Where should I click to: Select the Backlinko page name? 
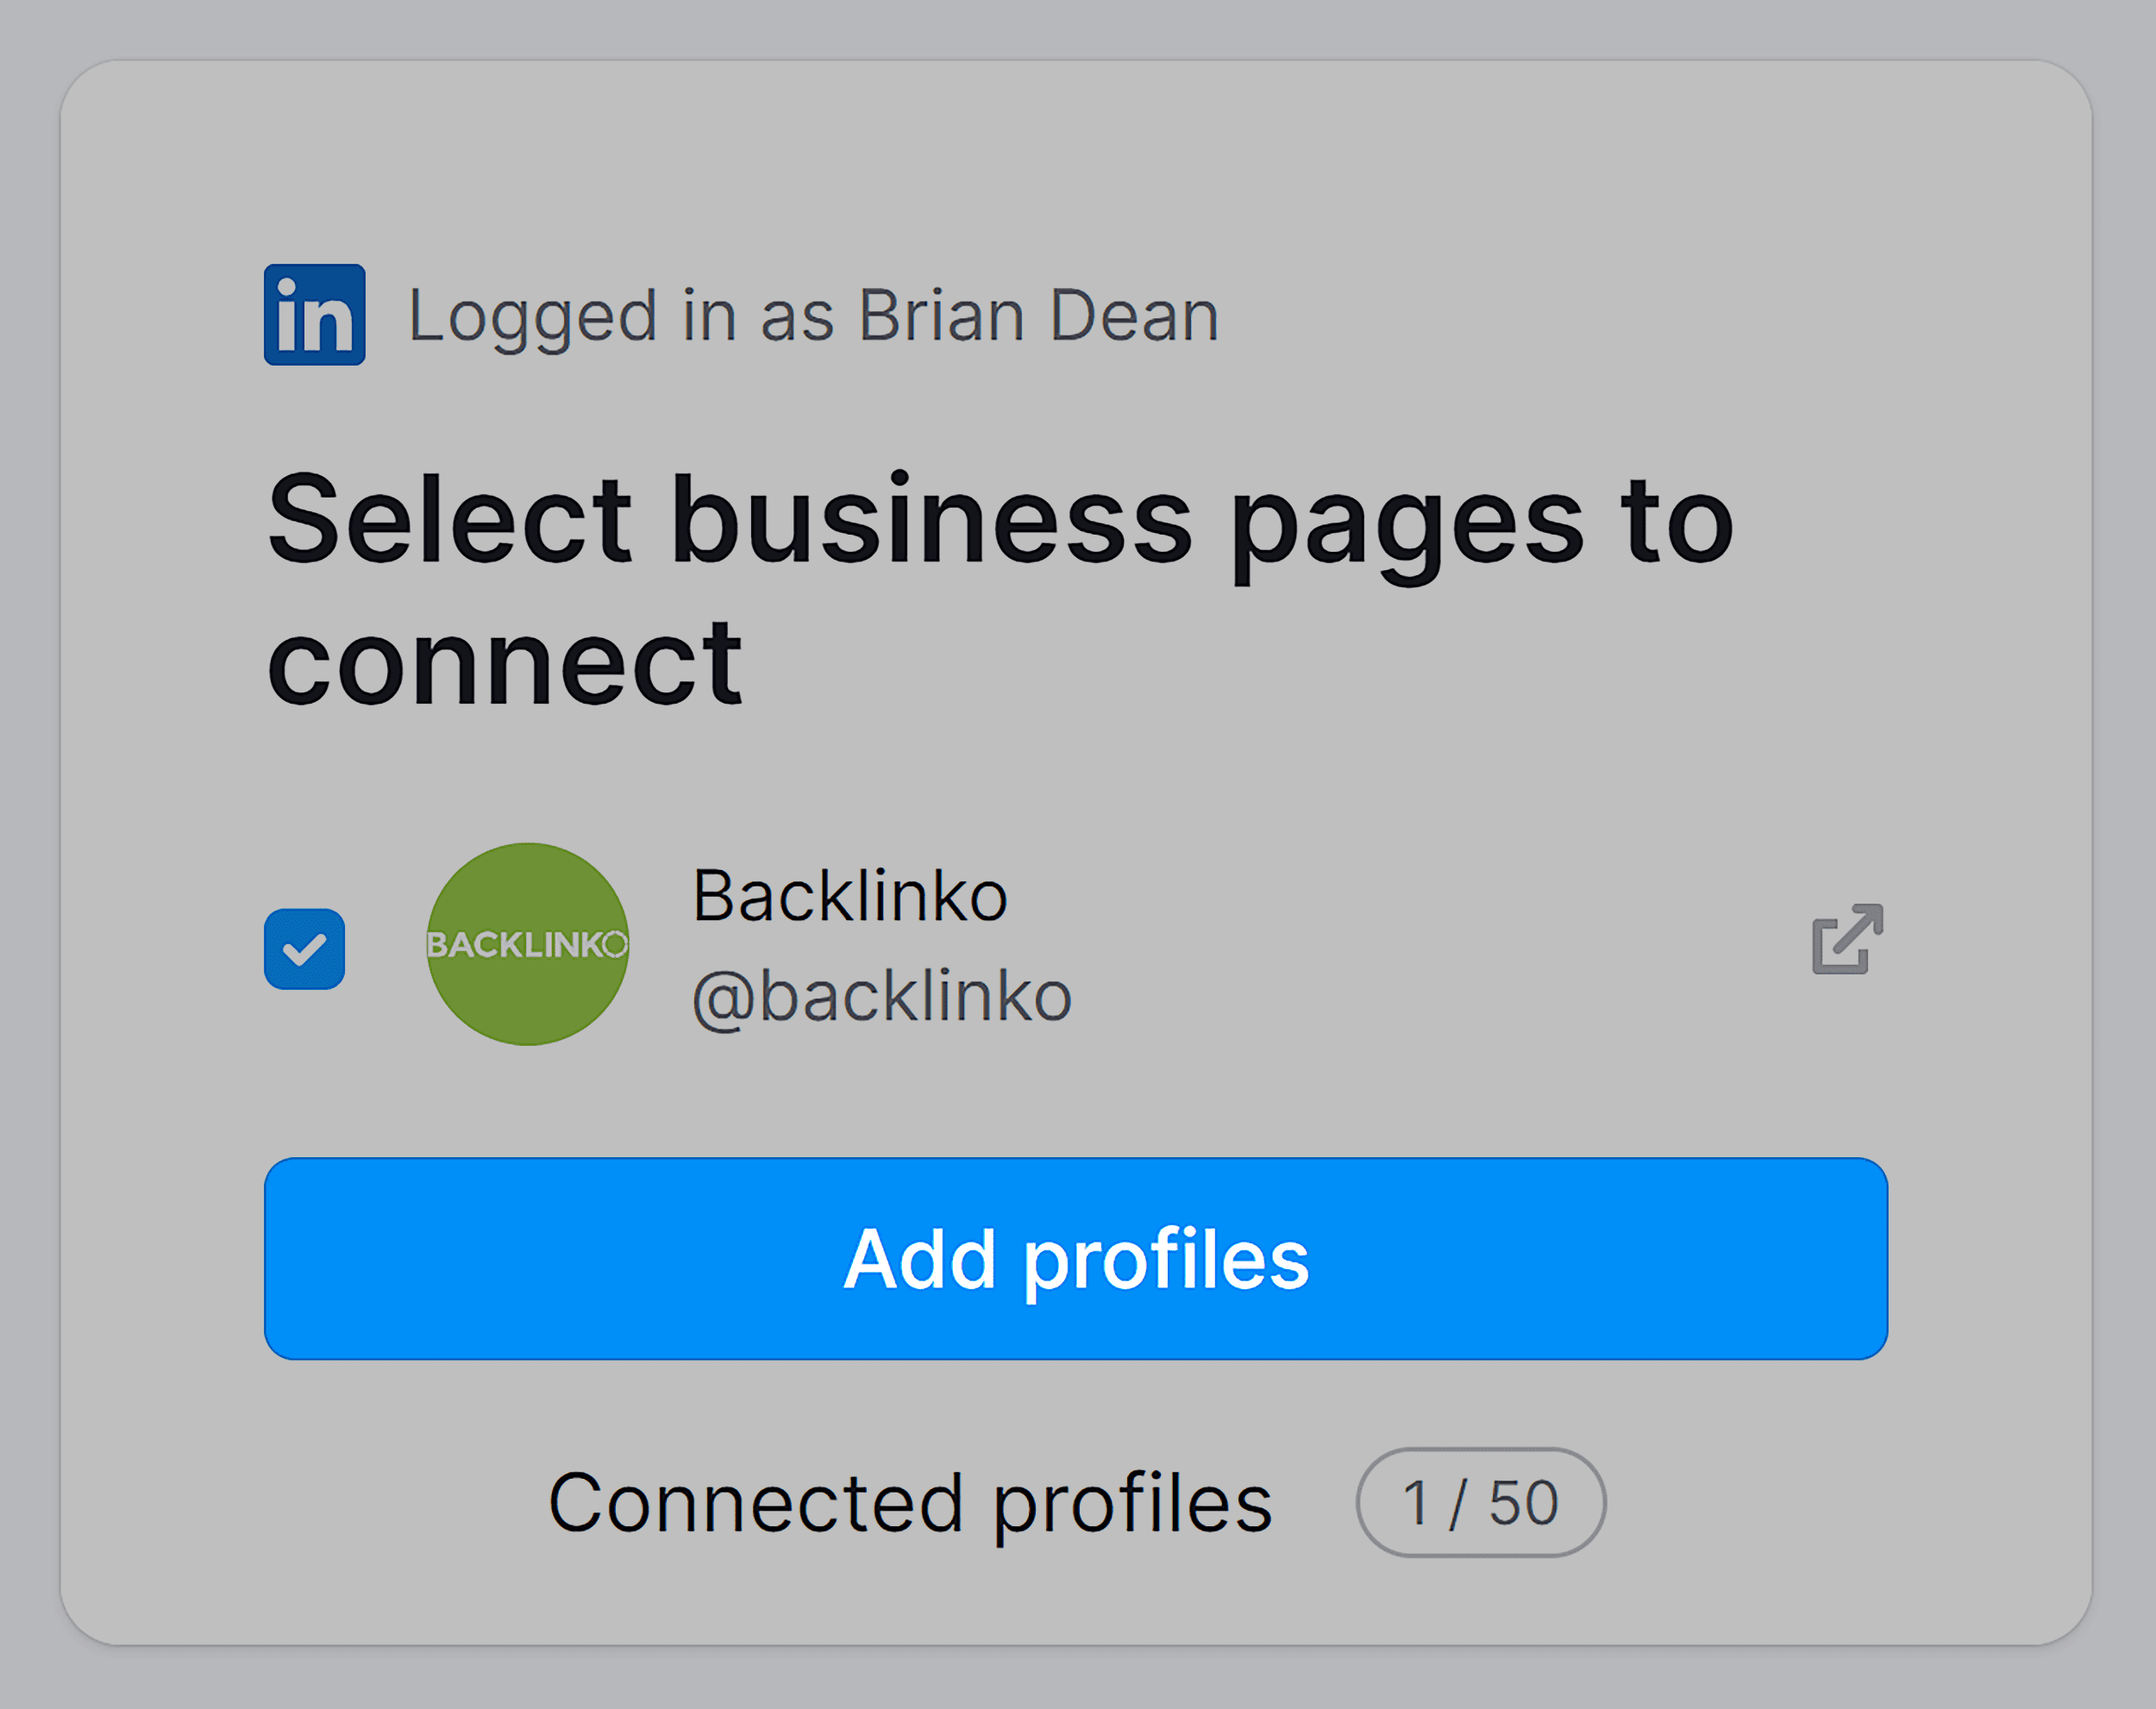coord(849,896)
